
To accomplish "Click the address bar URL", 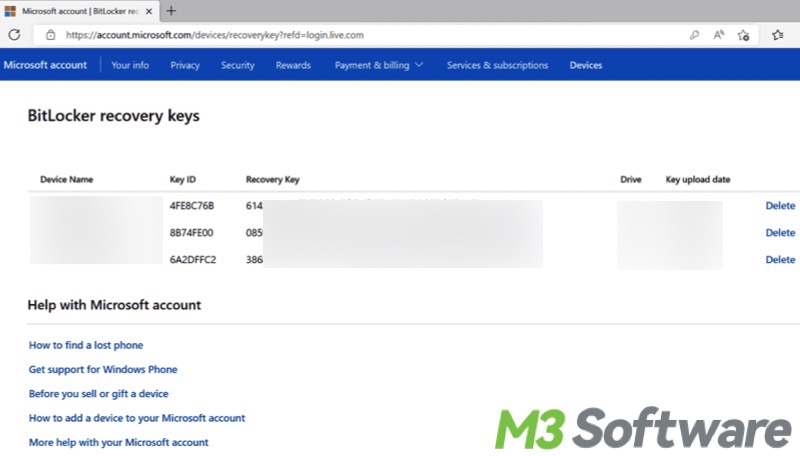I will pyautogui.click(x=215, y=35).
